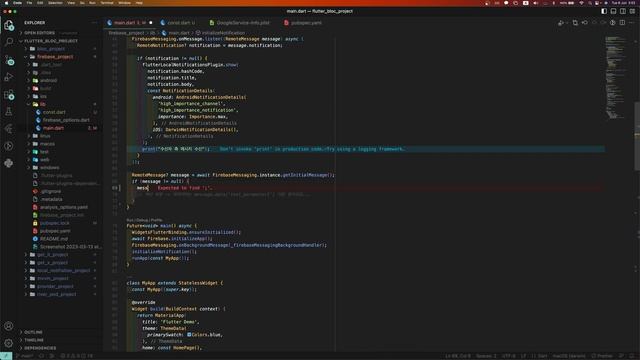Click the blue Colors.blue swatch in code
This screenshot has width=640, height=360.
tap(189, 335)
